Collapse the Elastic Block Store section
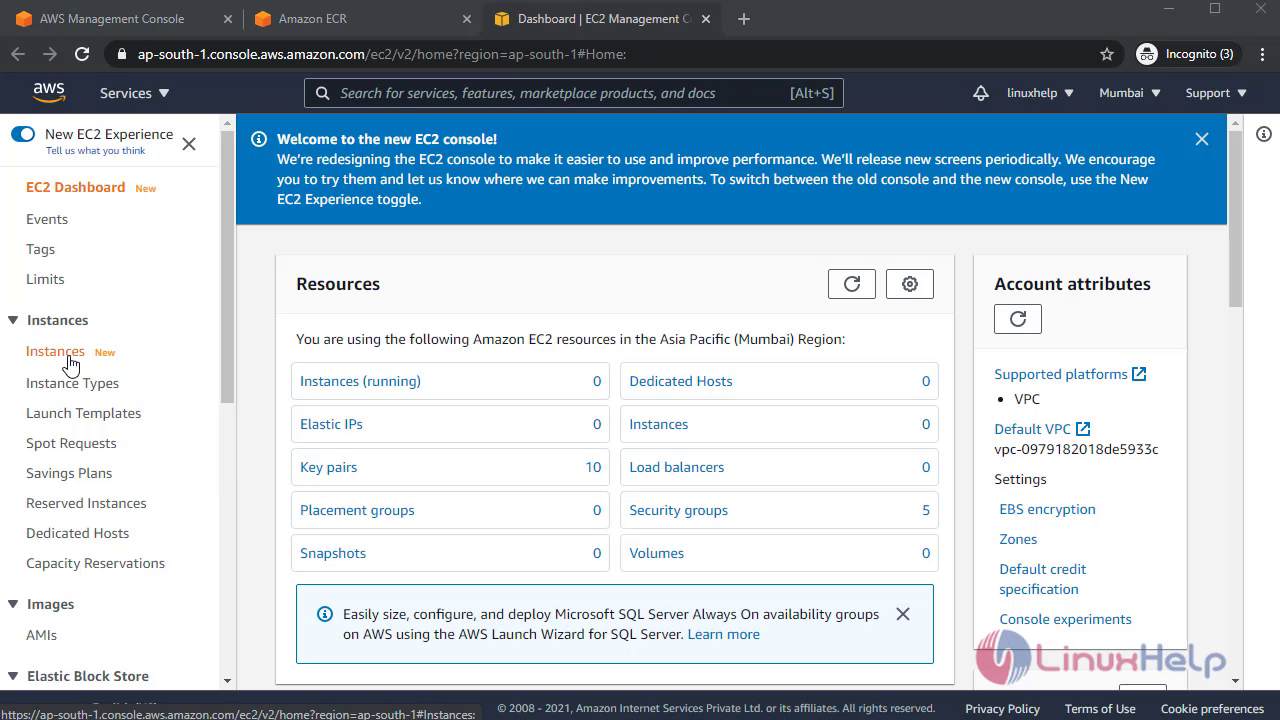The image size is (1280, 720). [13, 676]
